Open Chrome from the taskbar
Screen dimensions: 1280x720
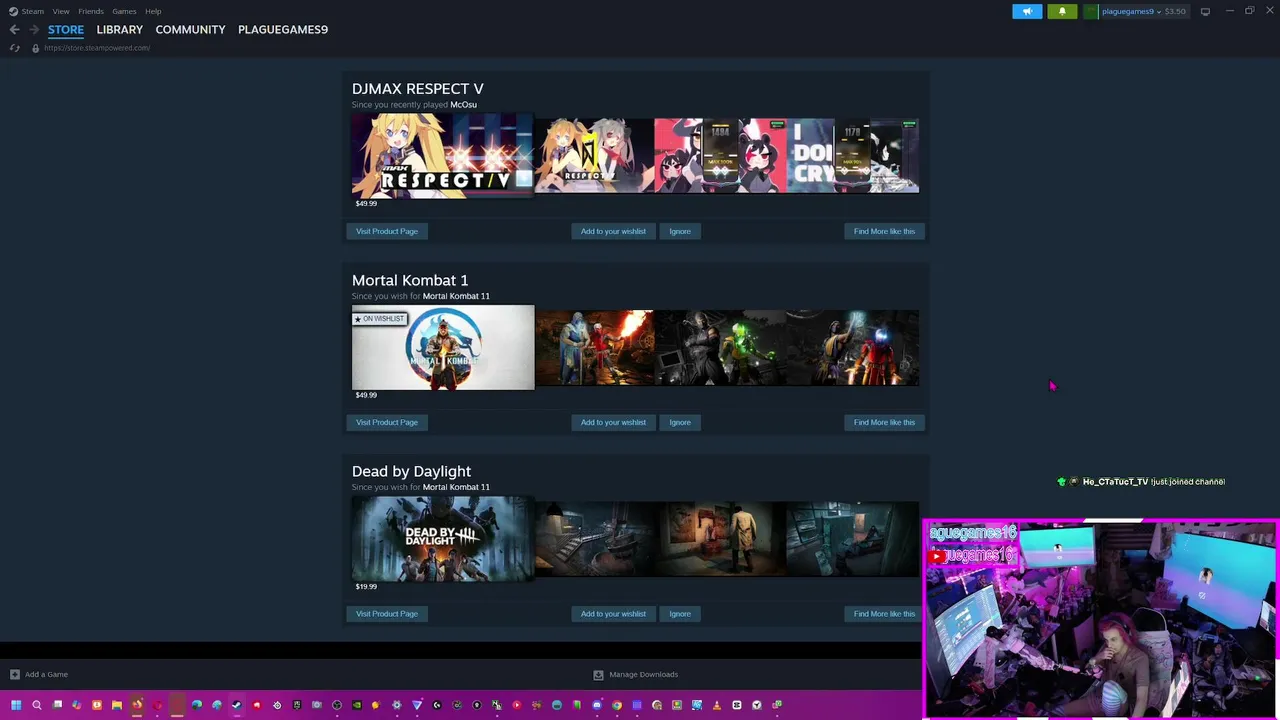pos(617,705)
